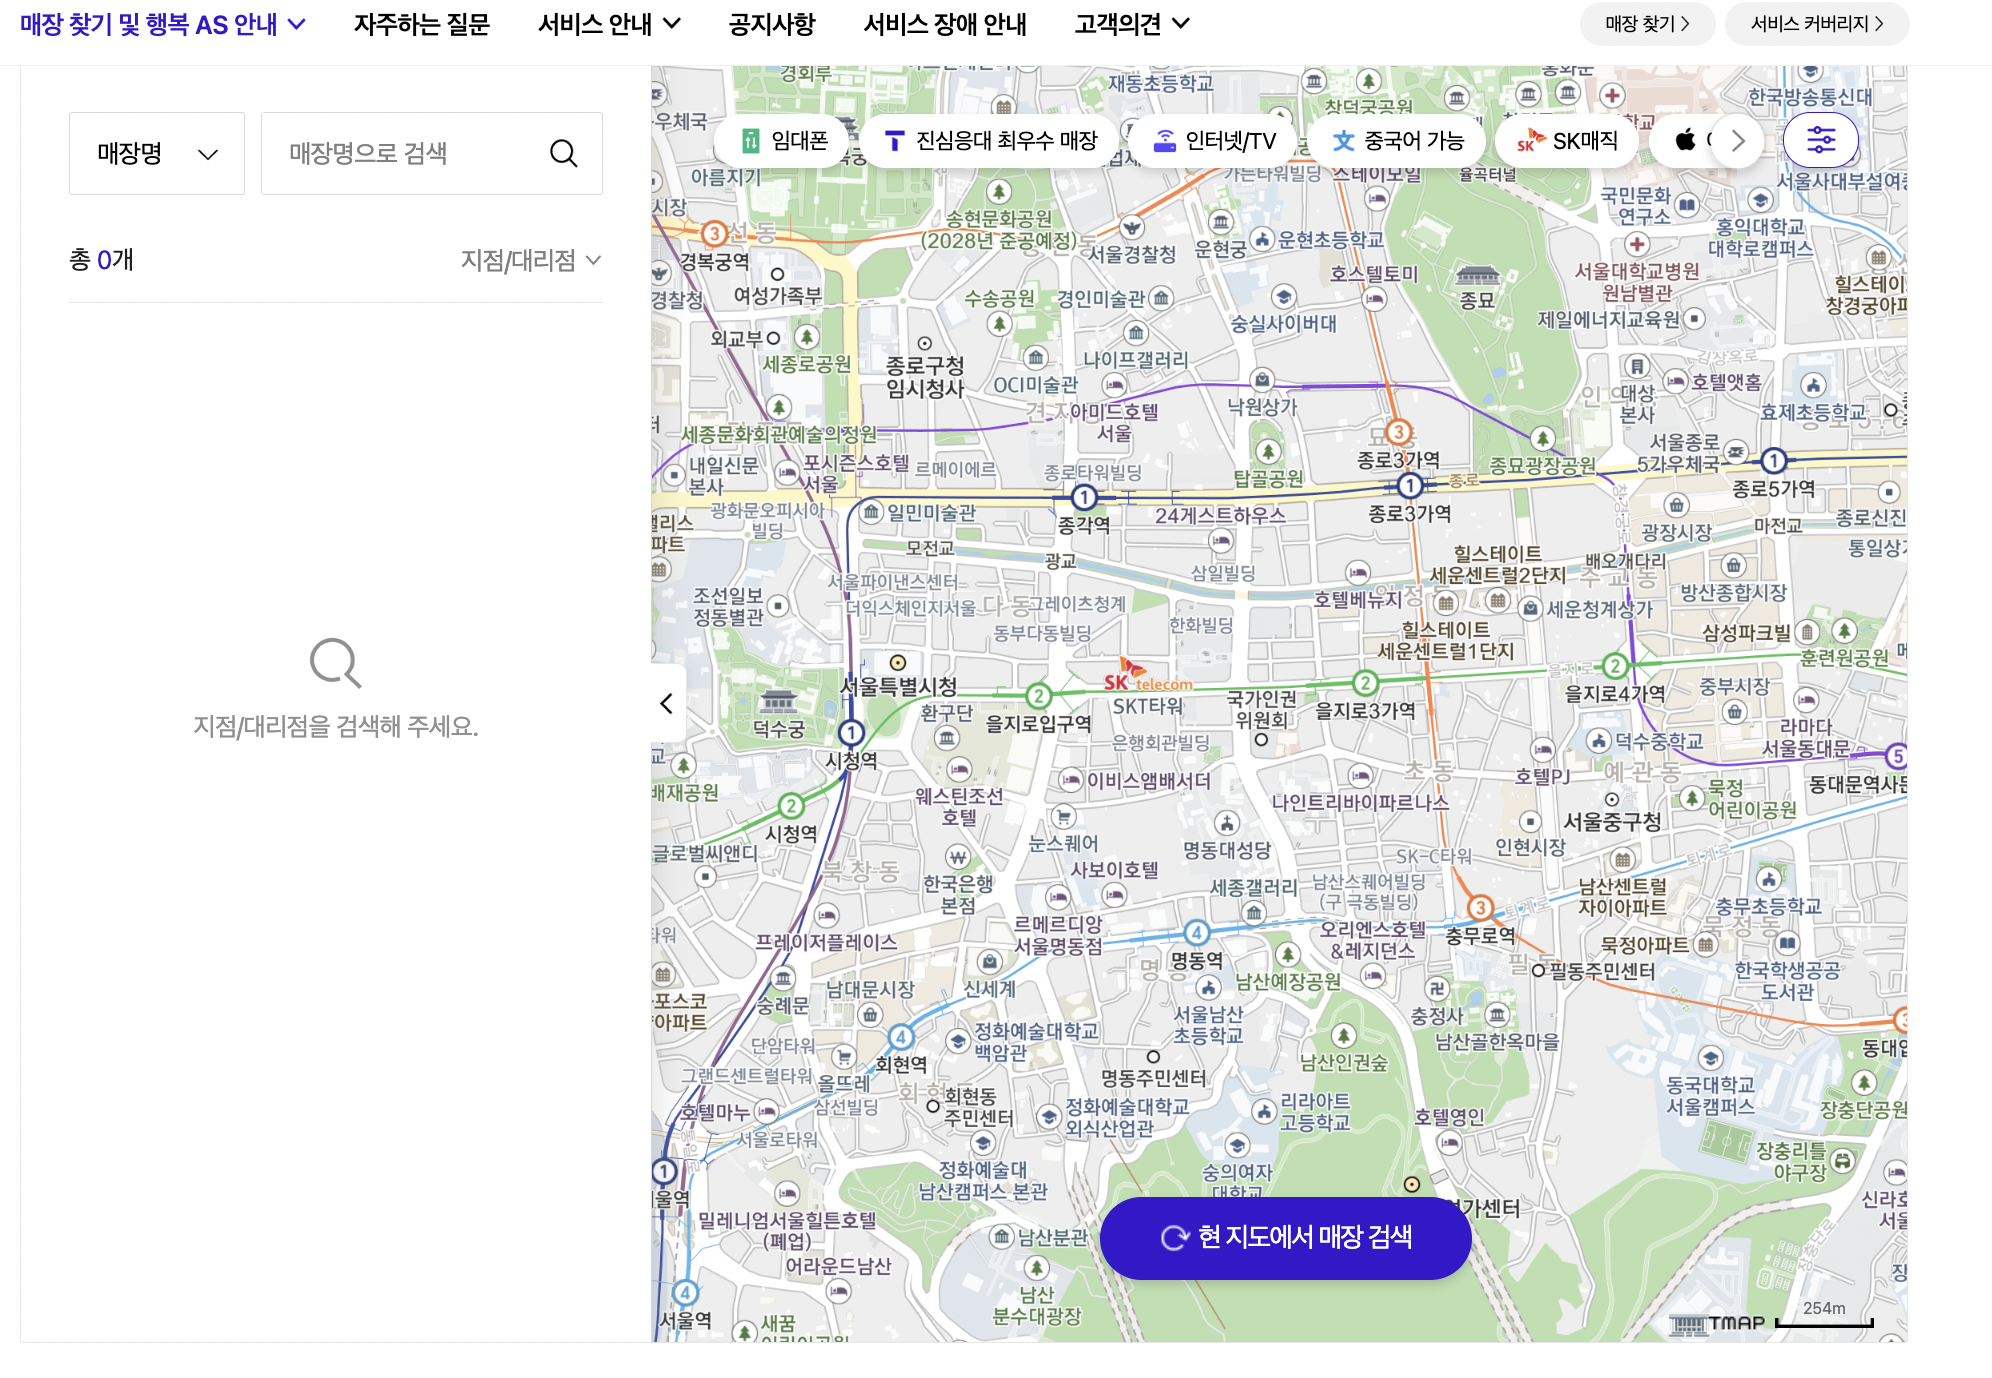The height and width of the screenshot is (1378, 1992).
Task: Expand the 지점/대리점 sort dropdown
Action: click(x=531, y=260)
